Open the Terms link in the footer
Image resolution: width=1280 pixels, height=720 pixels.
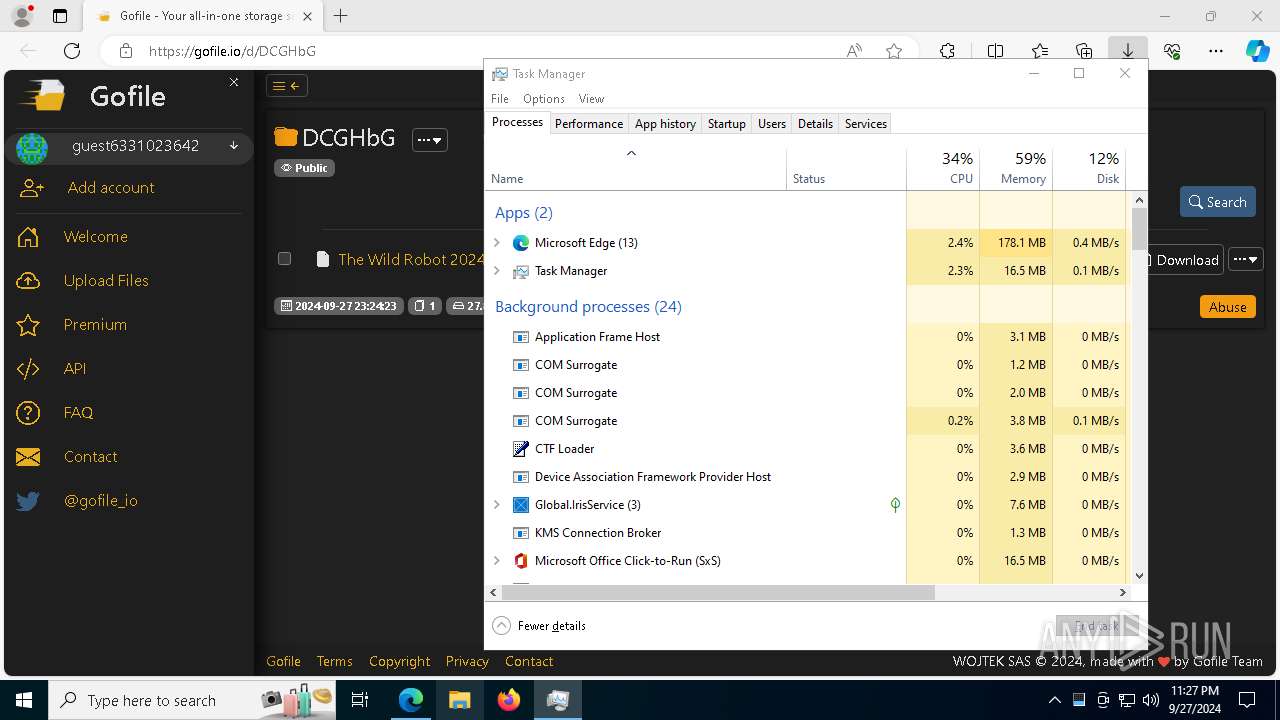(334, 661)
